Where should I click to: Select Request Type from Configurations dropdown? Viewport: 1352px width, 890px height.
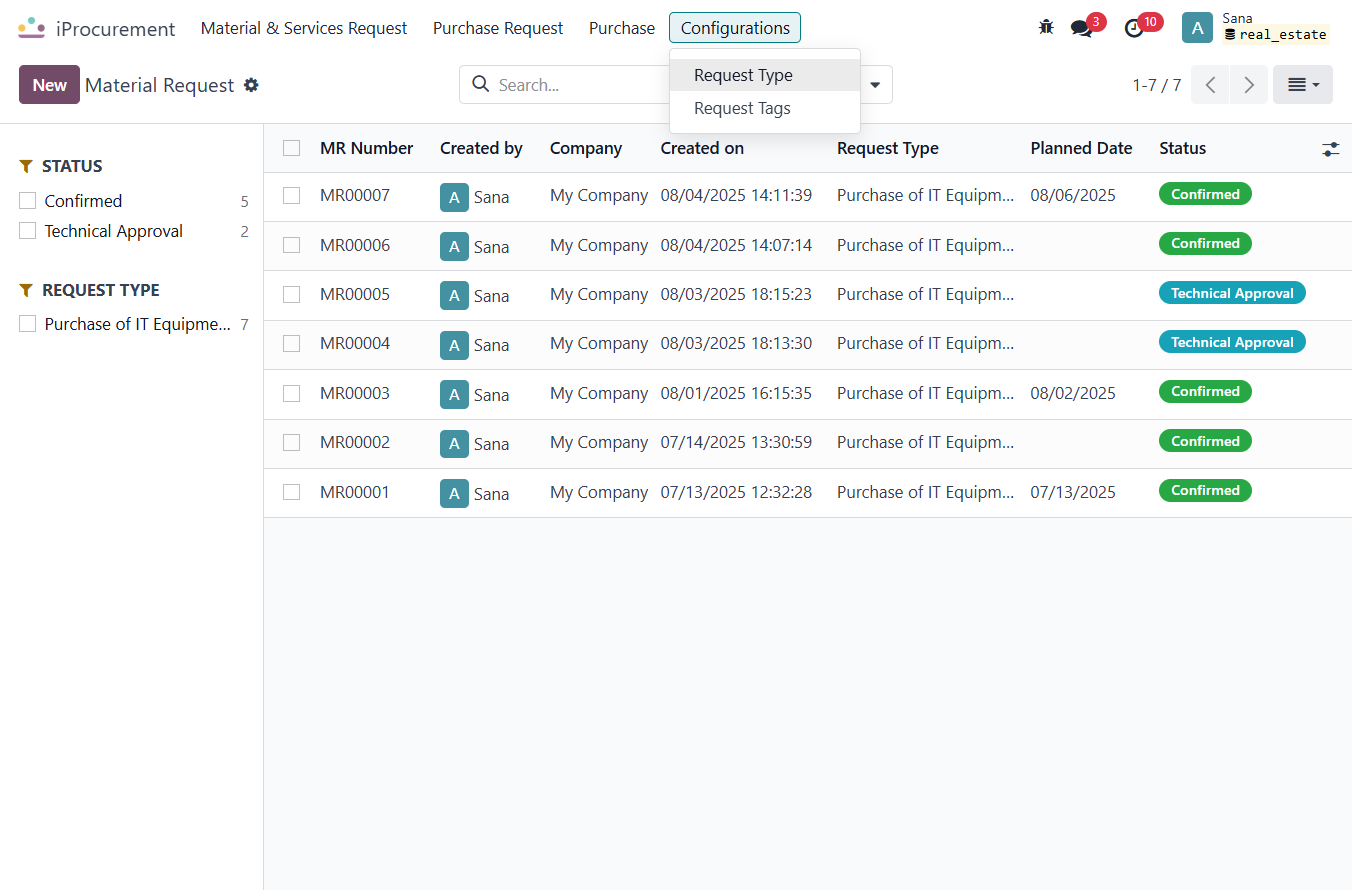[765, 75]
